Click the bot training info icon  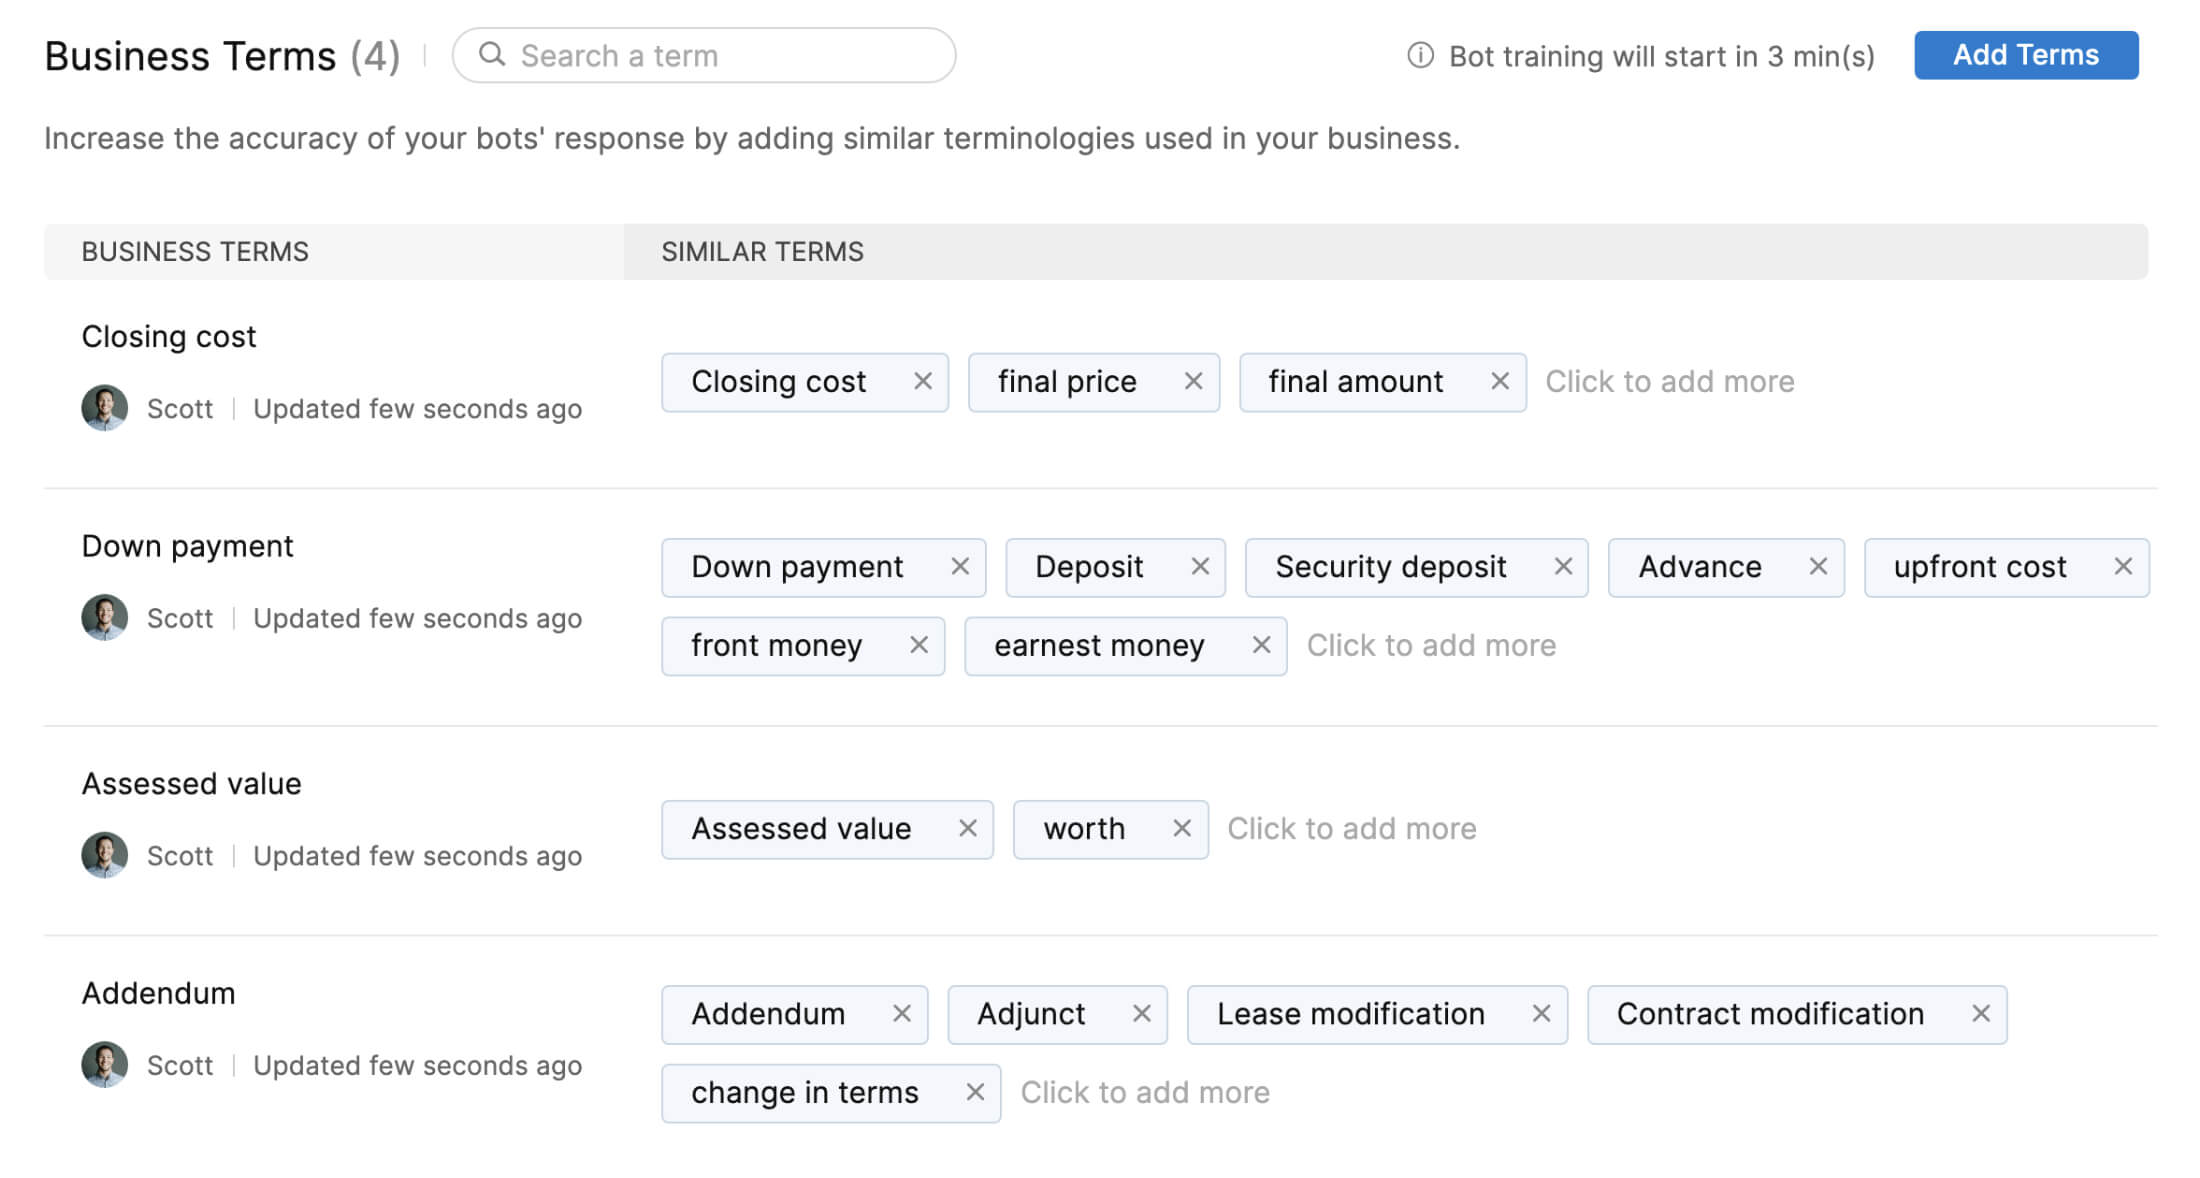tap(1420, 55)
